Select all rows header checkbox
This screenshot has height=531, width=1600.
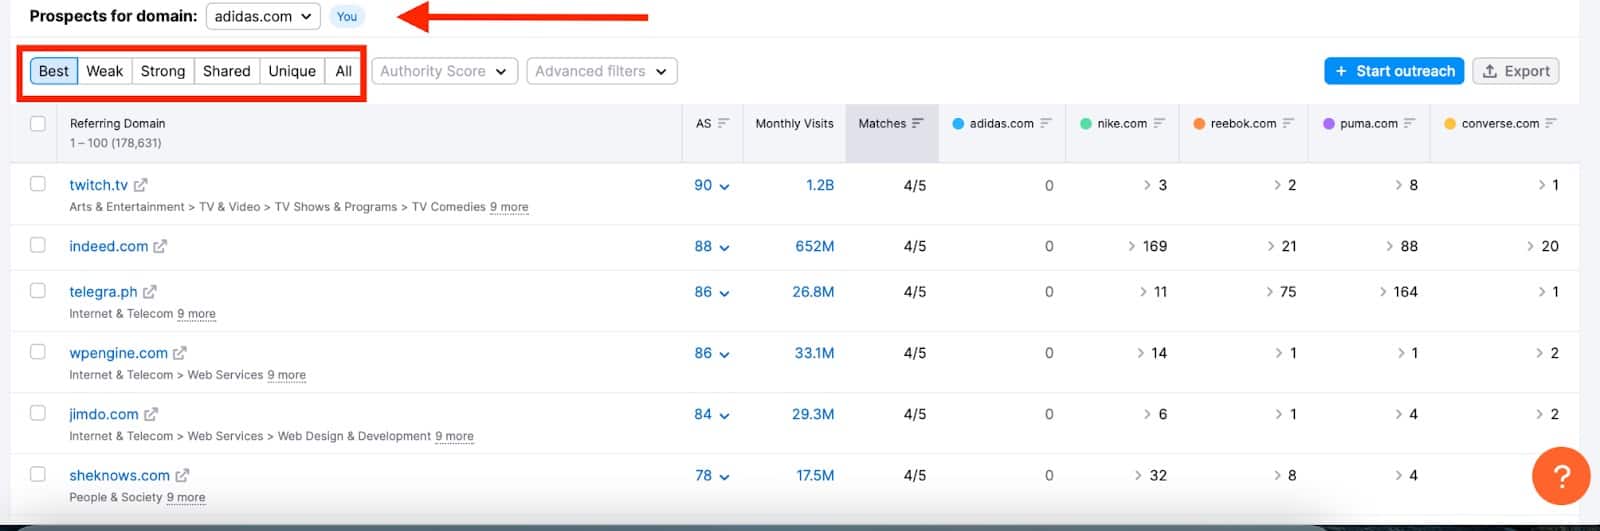38,123
